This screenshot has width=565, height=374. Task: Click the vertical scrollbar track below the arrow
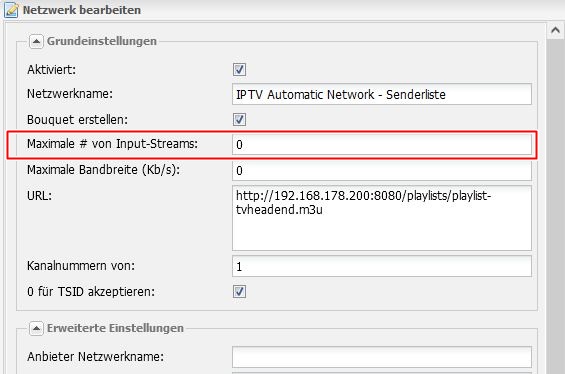point(555,206)
